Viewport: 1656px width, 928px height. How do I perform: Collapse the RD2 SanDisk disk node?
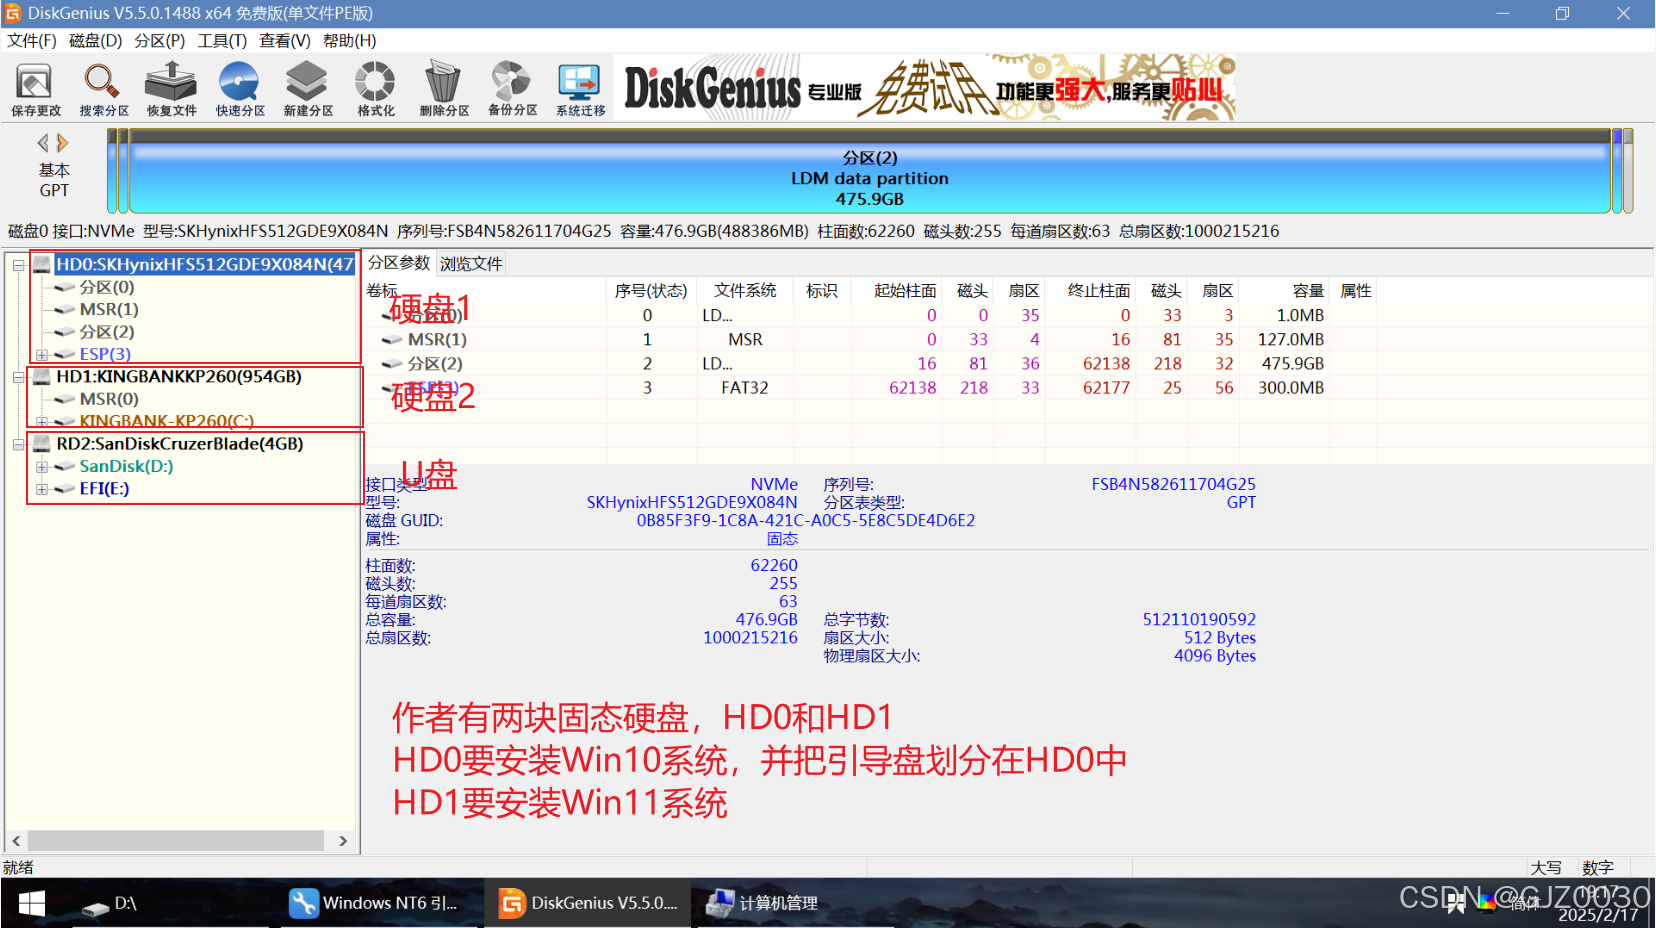18,444
